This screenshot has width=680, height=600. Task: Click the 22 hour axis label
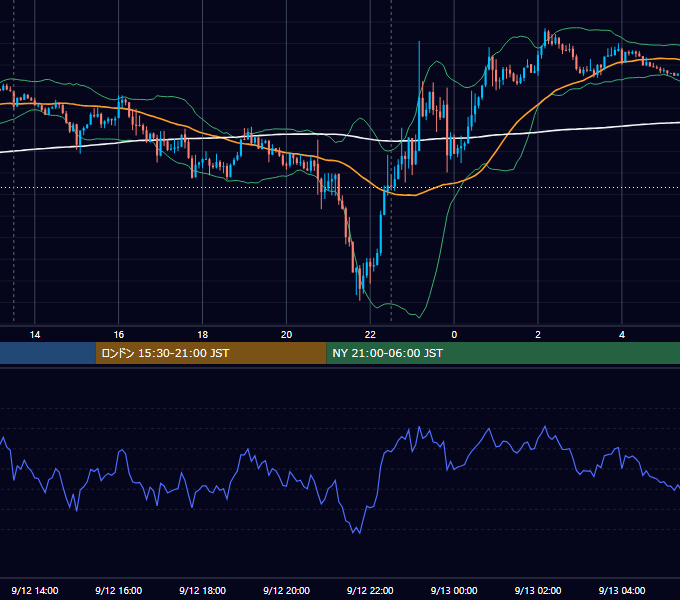pos(370,335)
